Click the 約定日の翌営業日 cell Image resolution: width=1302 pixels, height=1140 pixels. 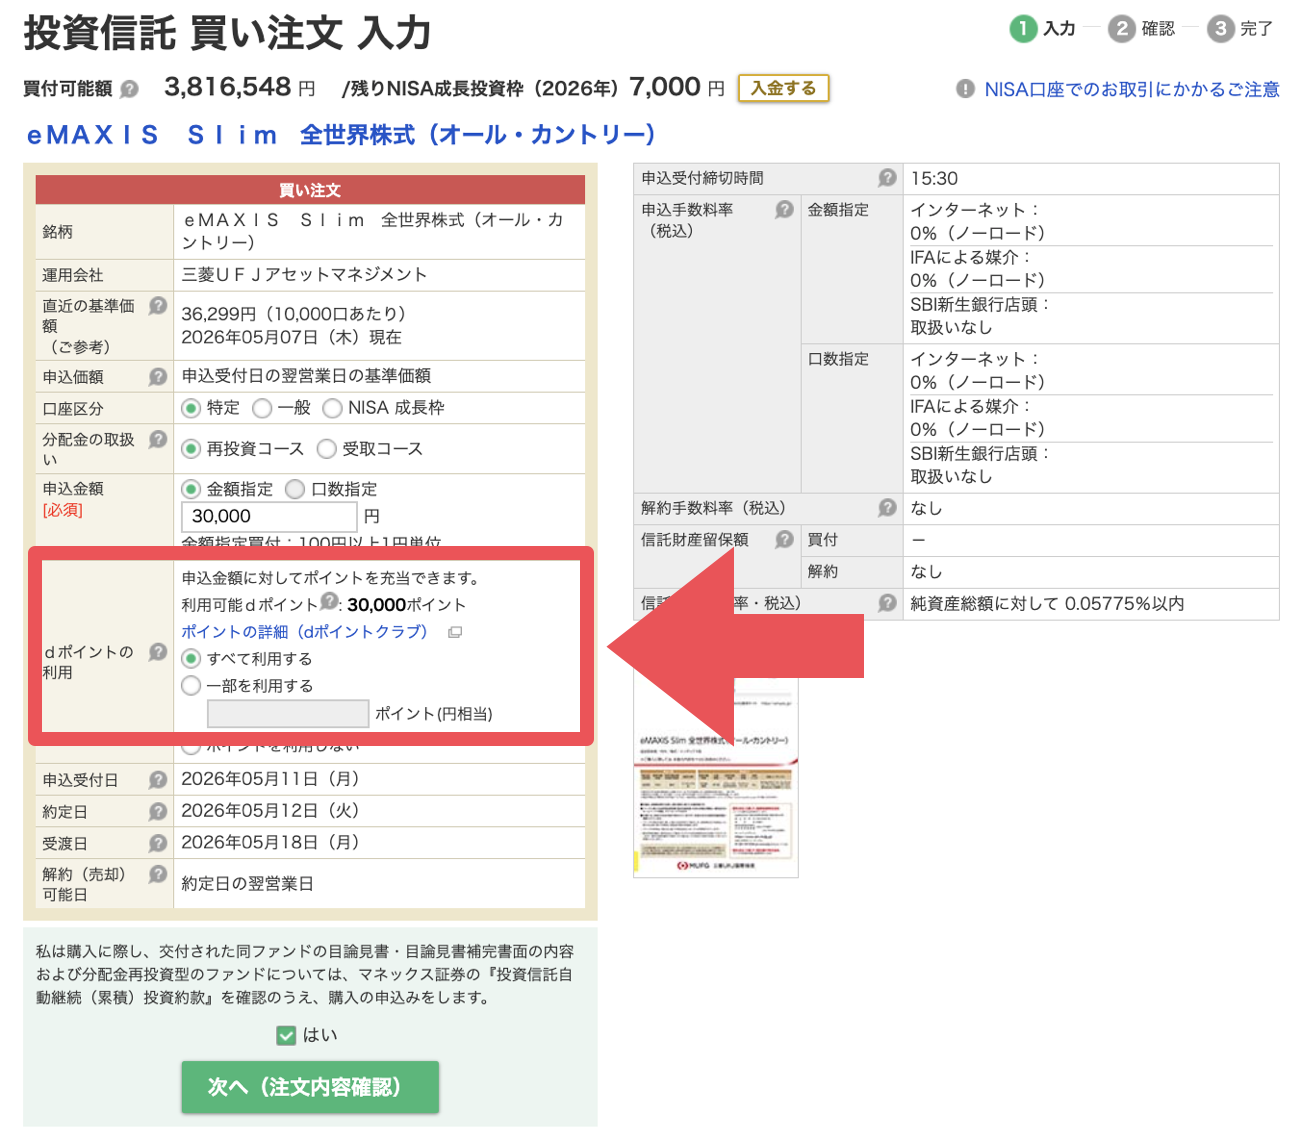(x=380, y=884)
